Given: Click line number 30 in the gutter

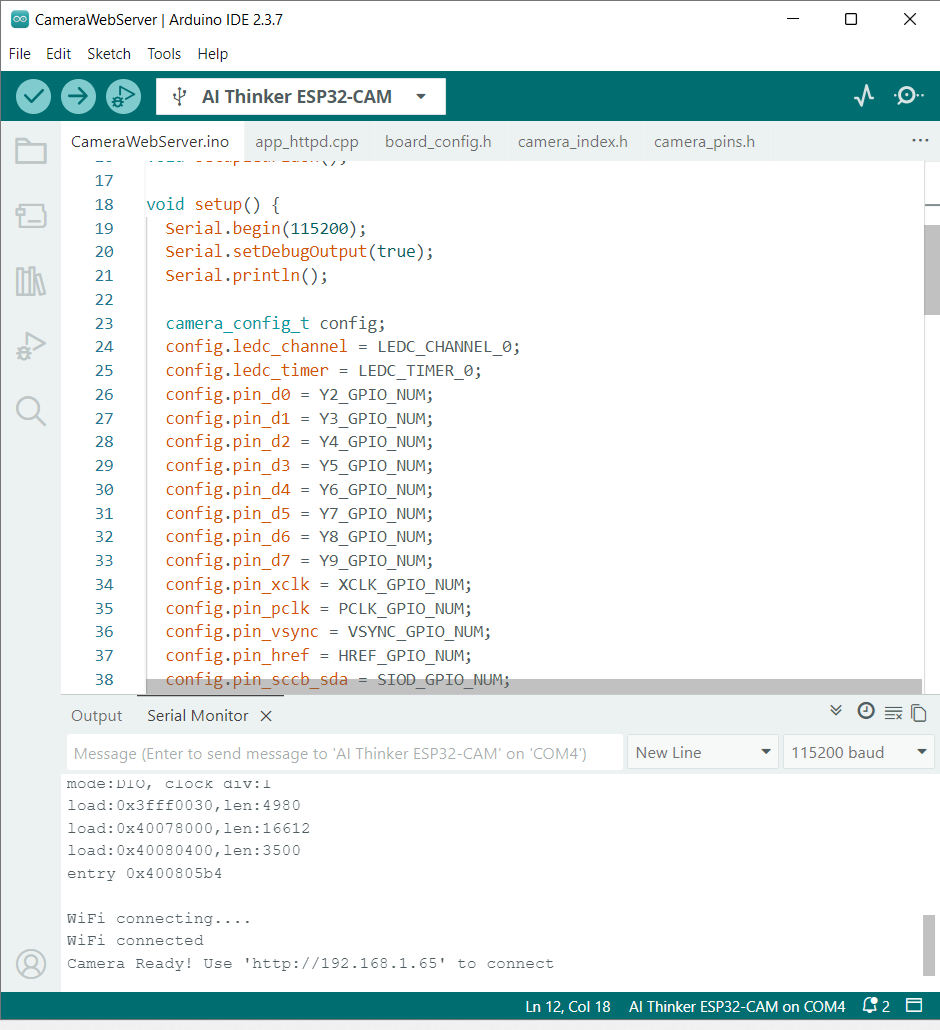Looking at the screenshot, I should tap(104, 489).
